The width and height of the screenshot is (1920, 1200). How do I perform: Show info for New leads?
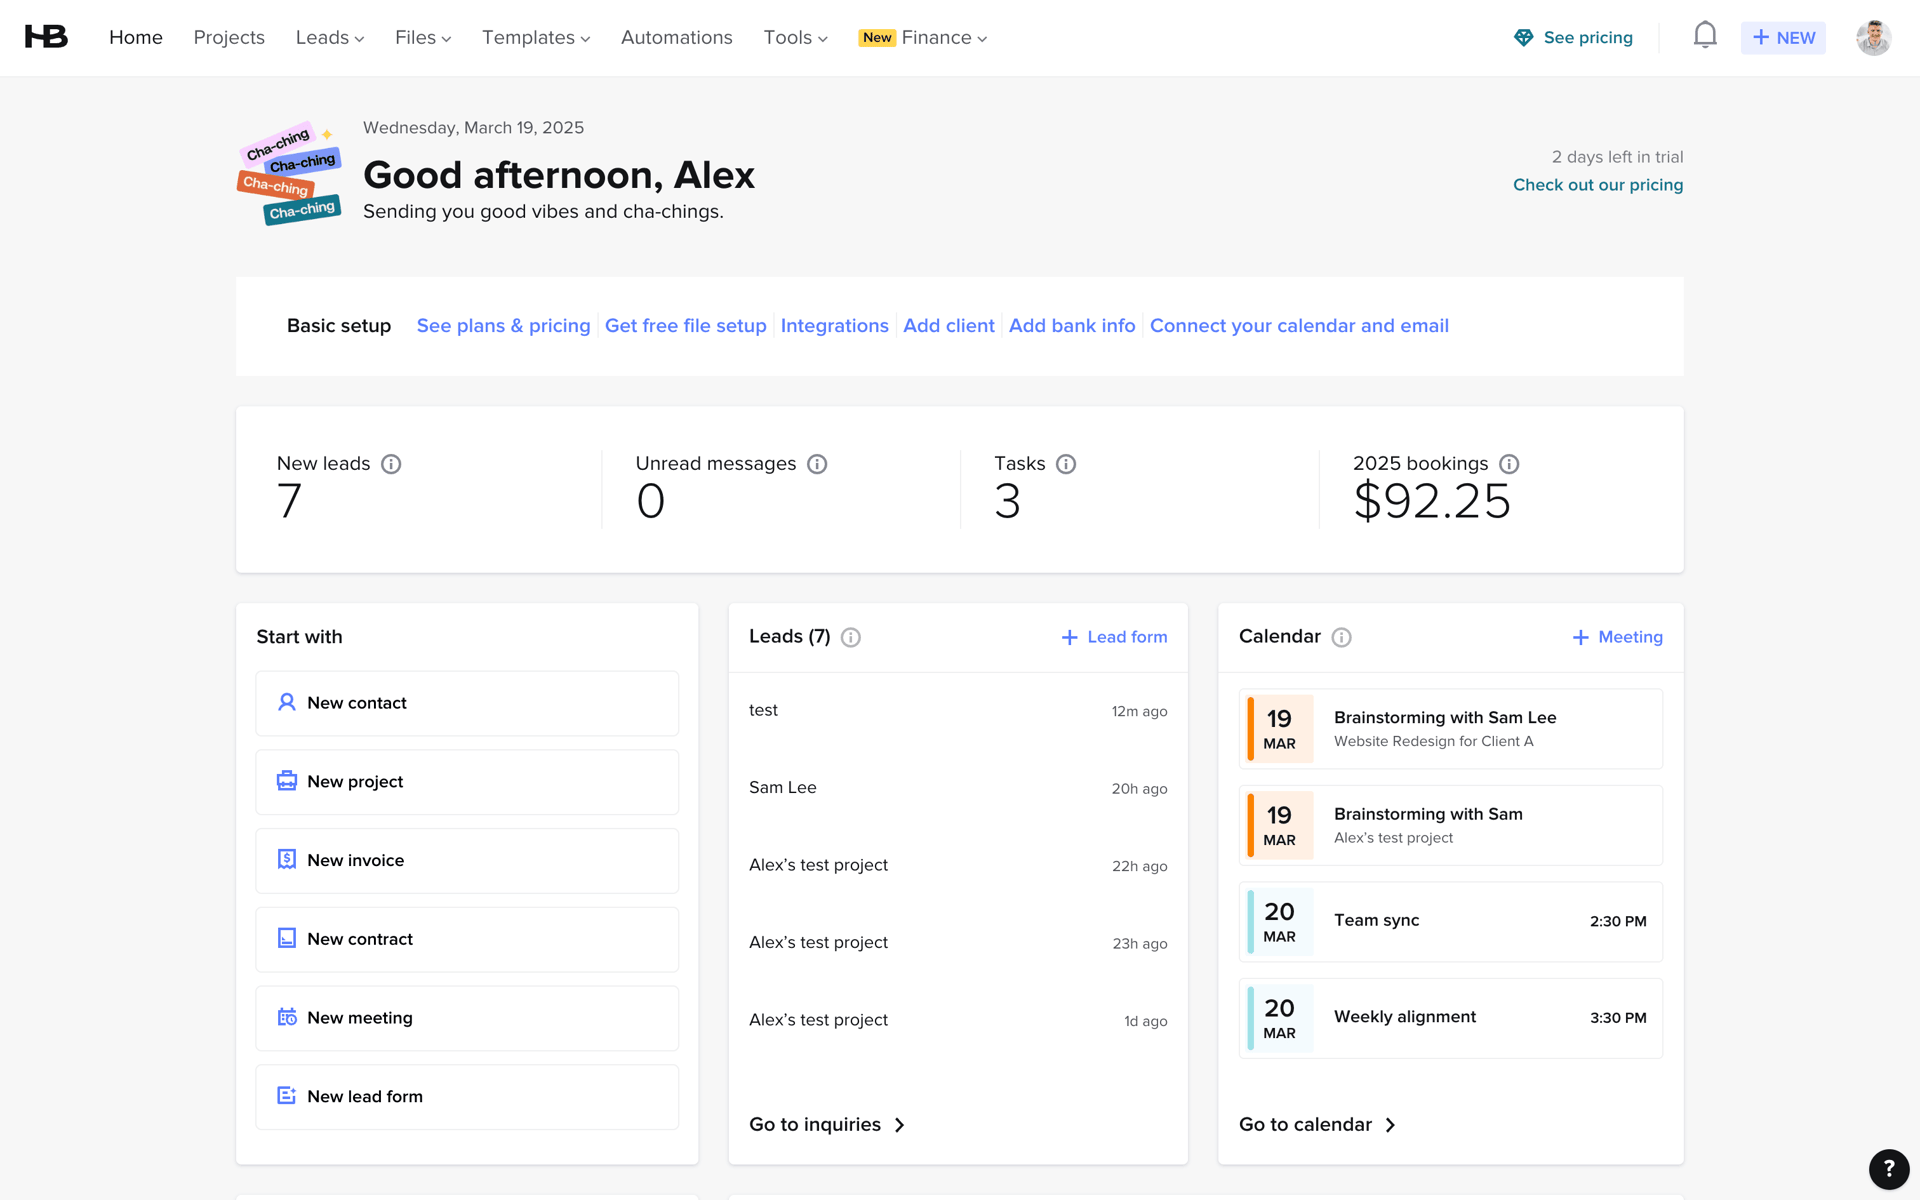click(391, 464)
